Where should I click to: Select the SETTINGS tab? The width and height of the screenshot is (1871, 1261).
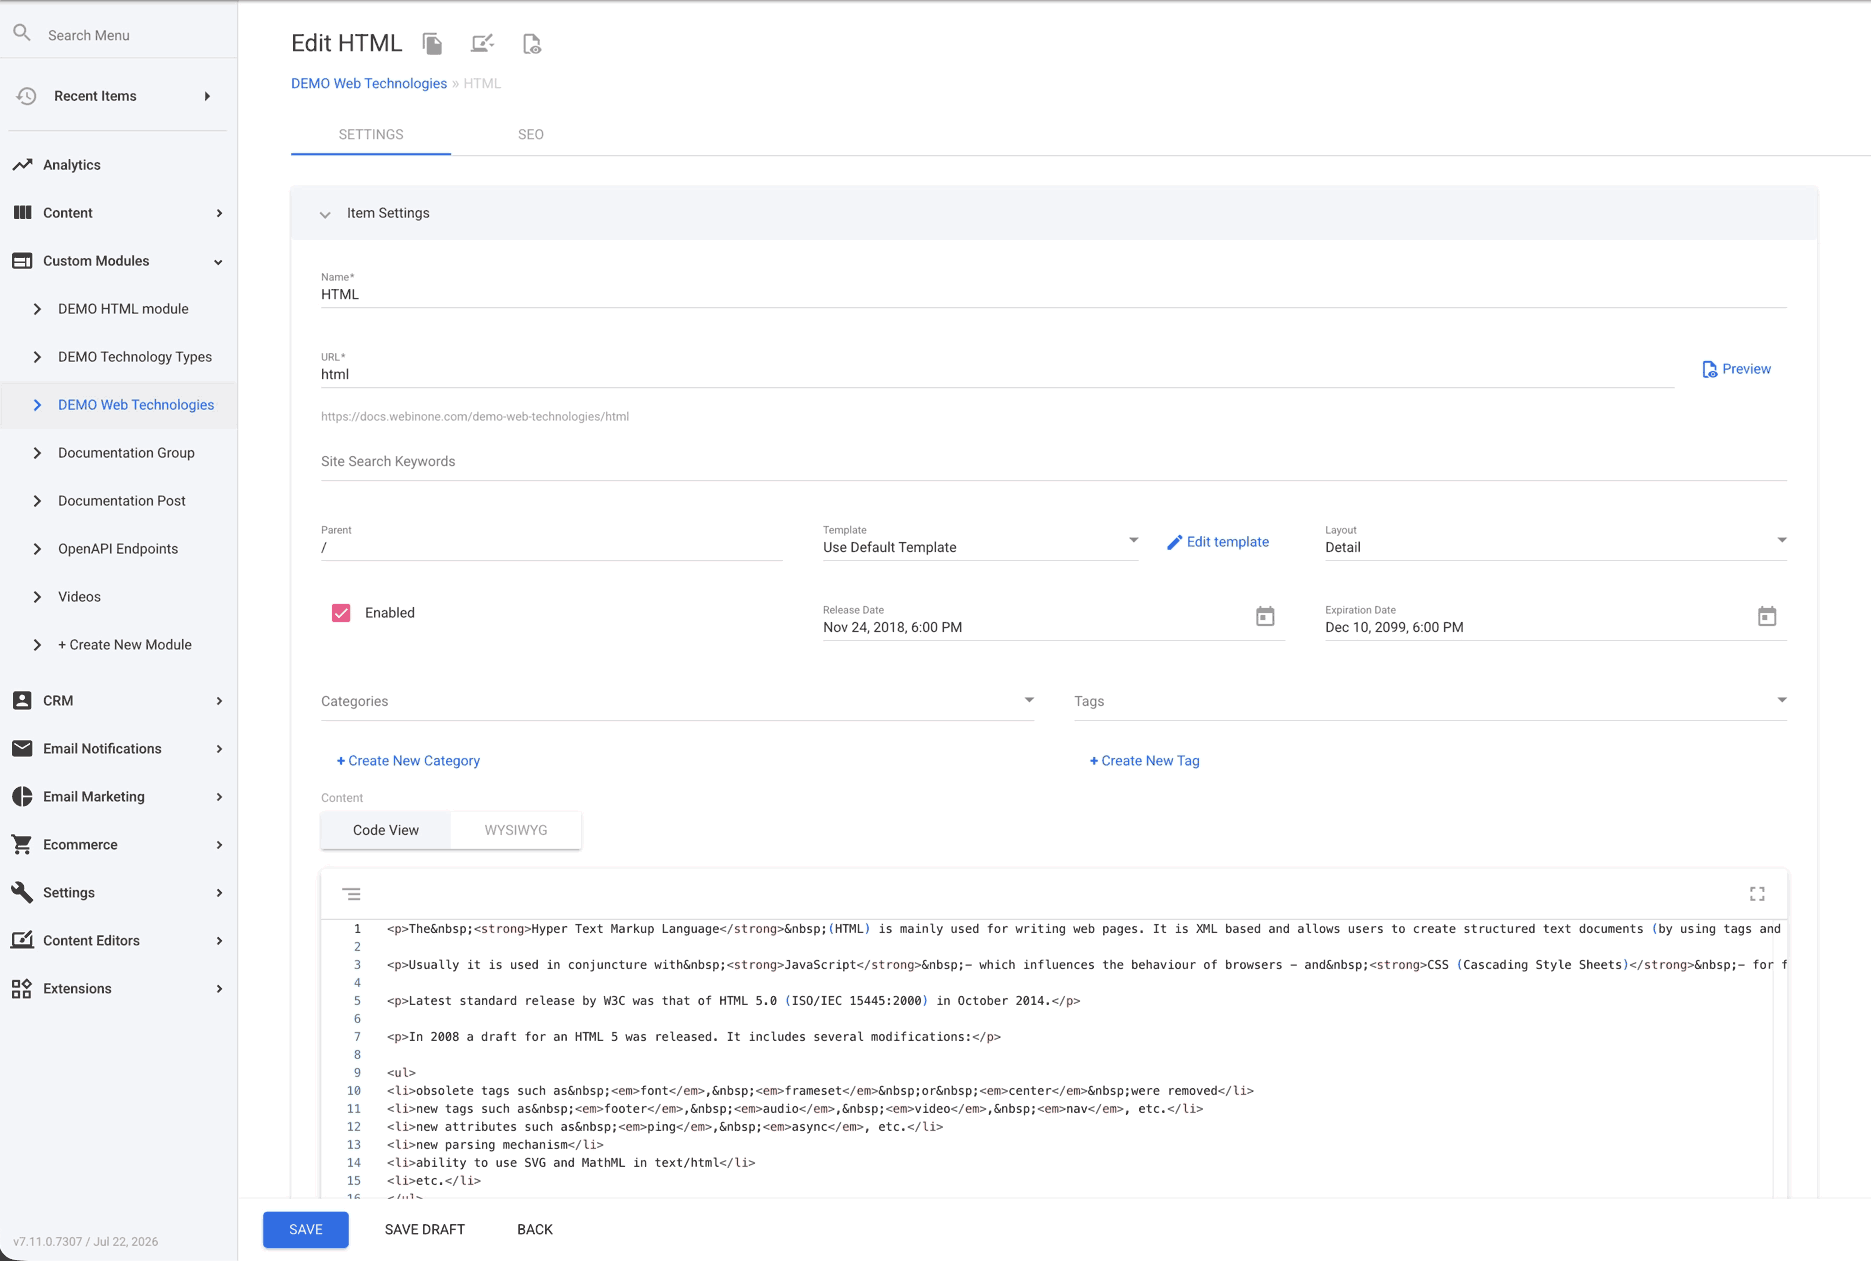371,134
